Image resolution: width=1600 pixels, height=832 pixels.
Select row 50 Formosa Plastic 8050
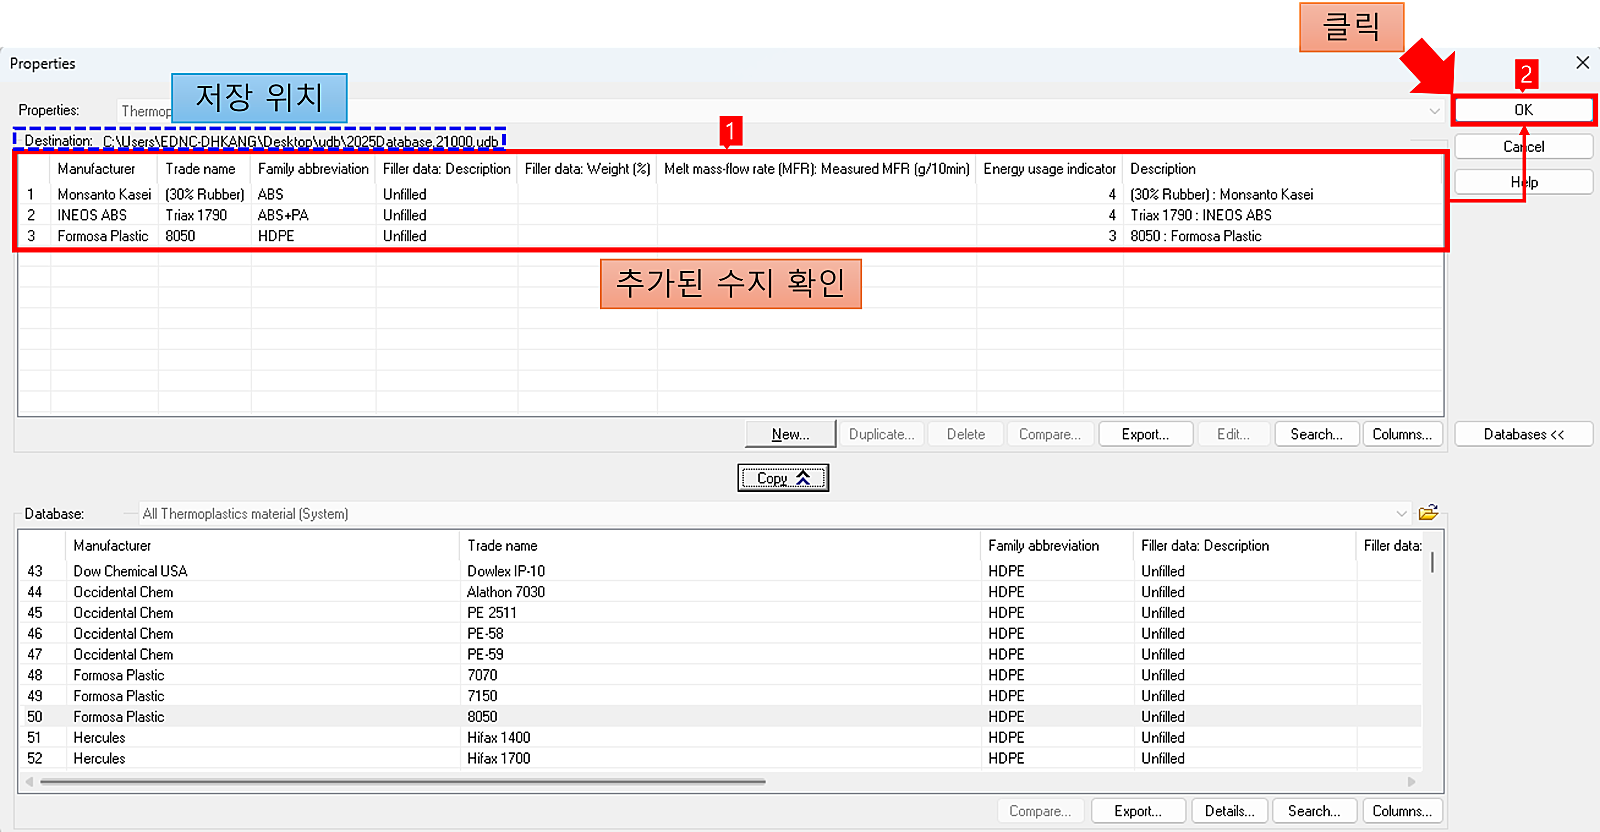point(721,717)
